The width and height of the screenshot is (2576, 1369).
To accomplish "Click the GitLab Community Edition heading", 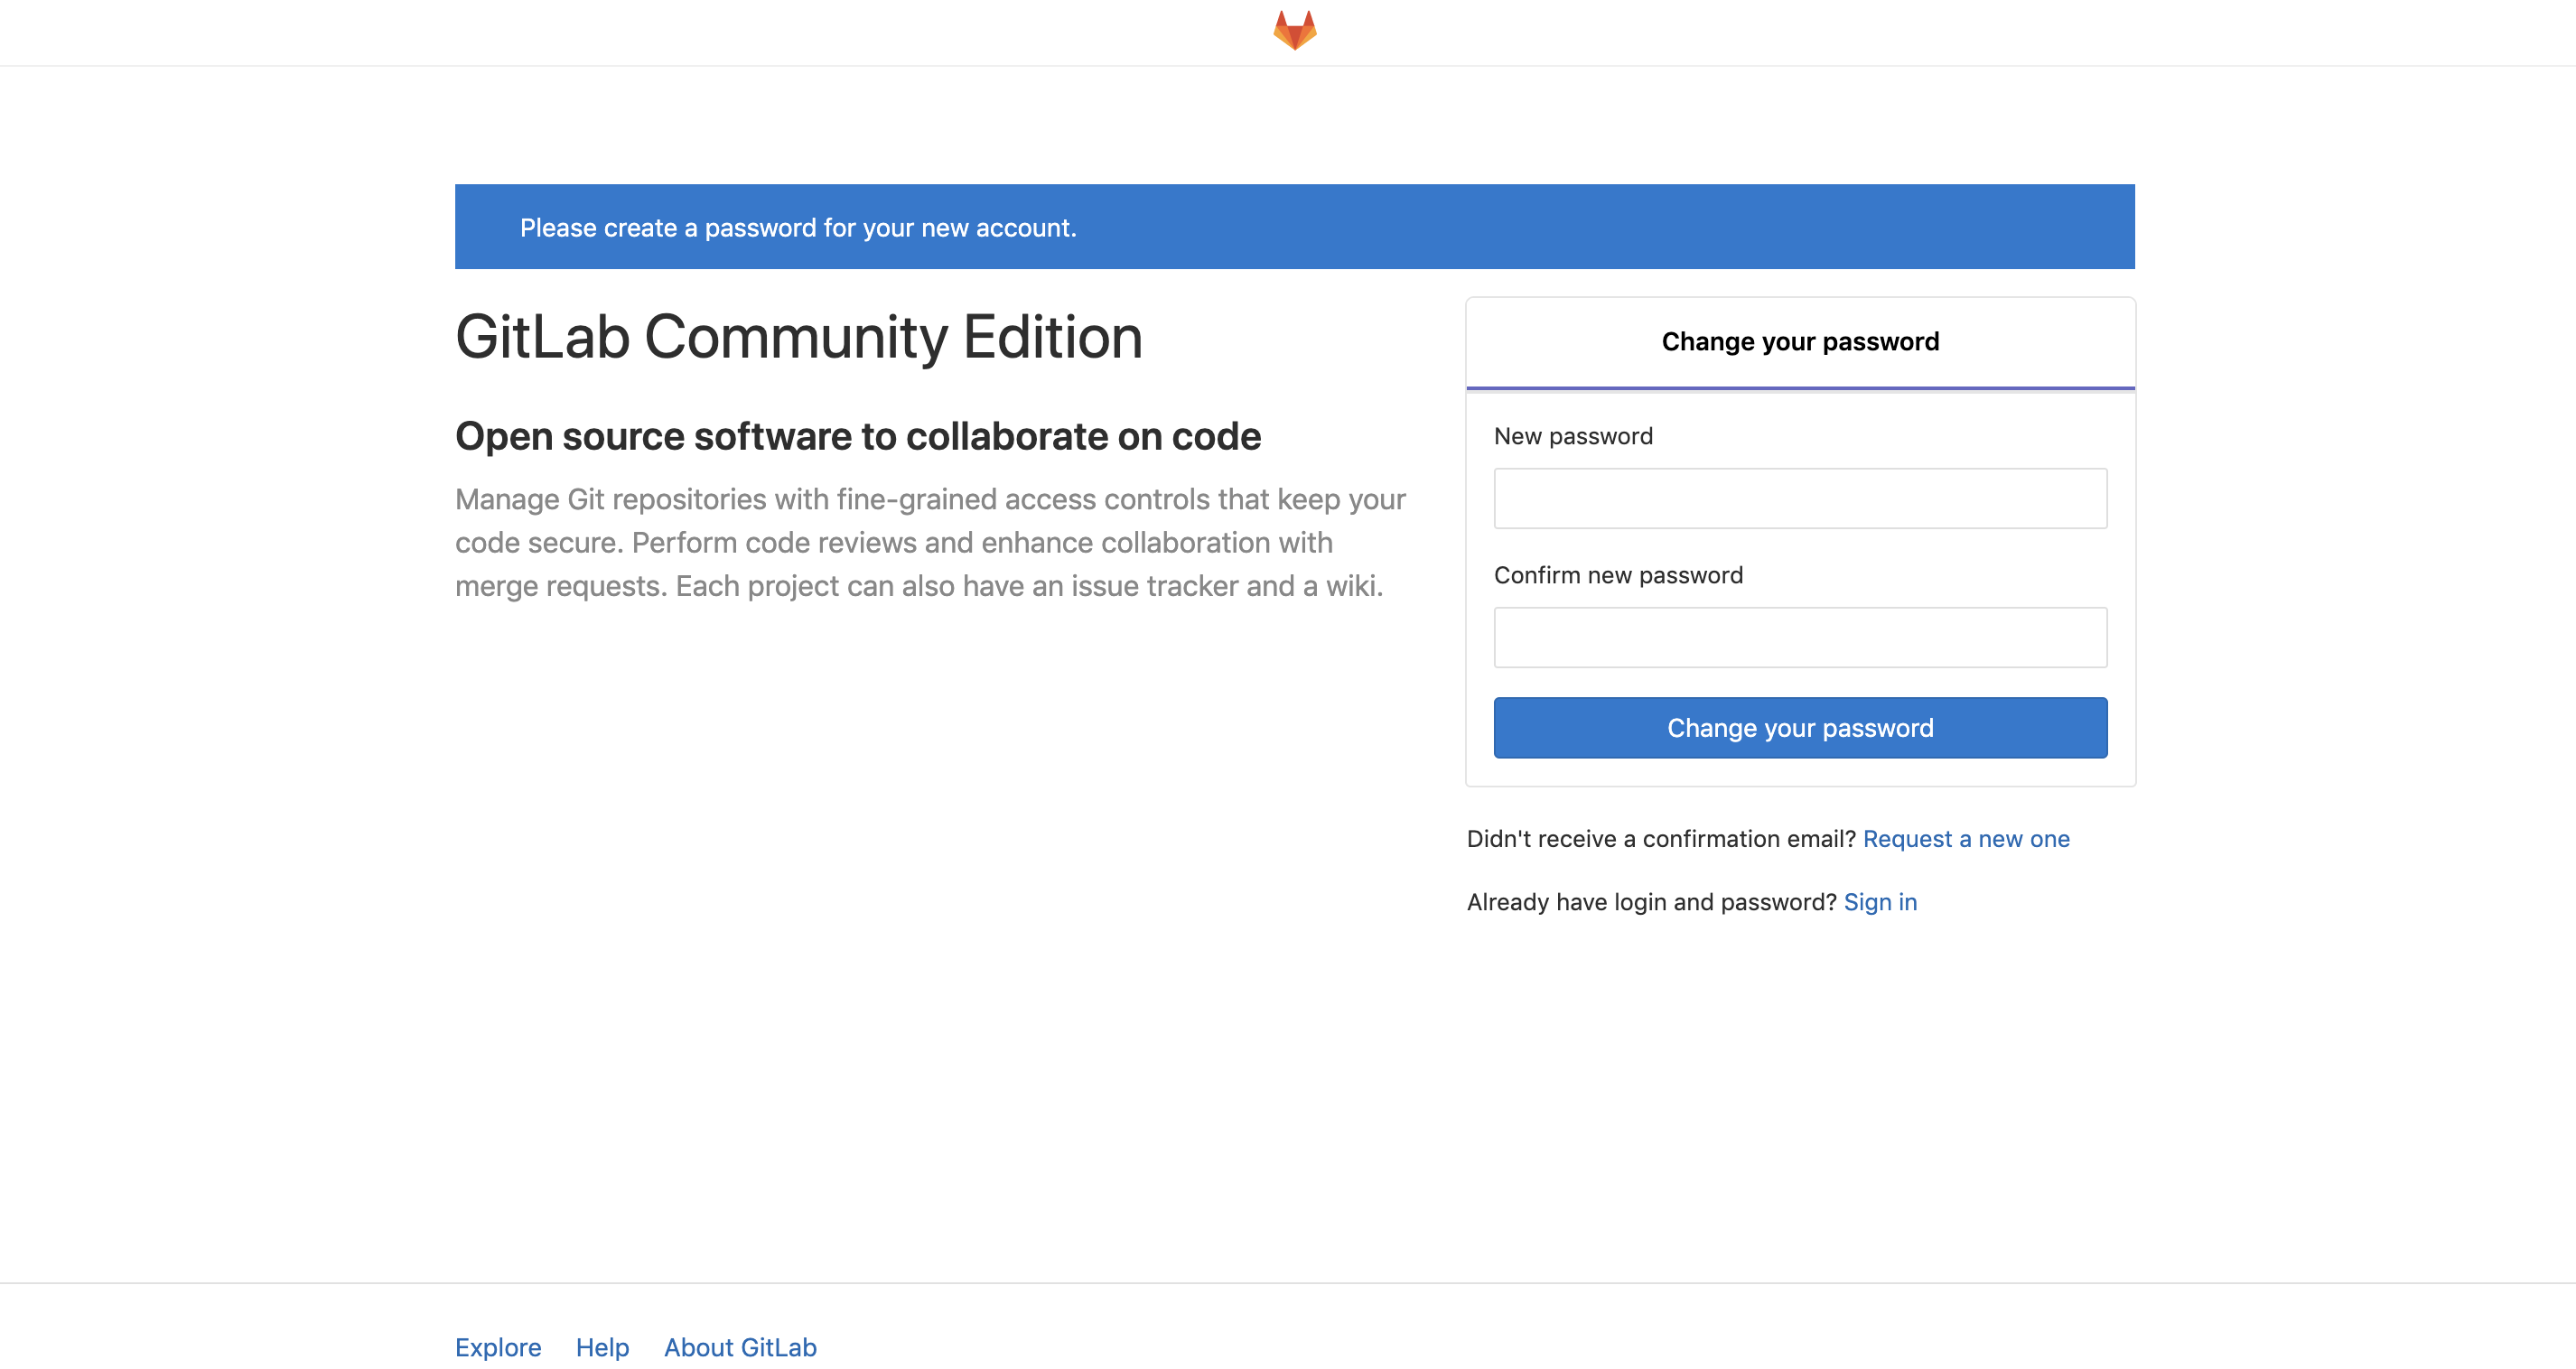I will [x=800, y=337].
